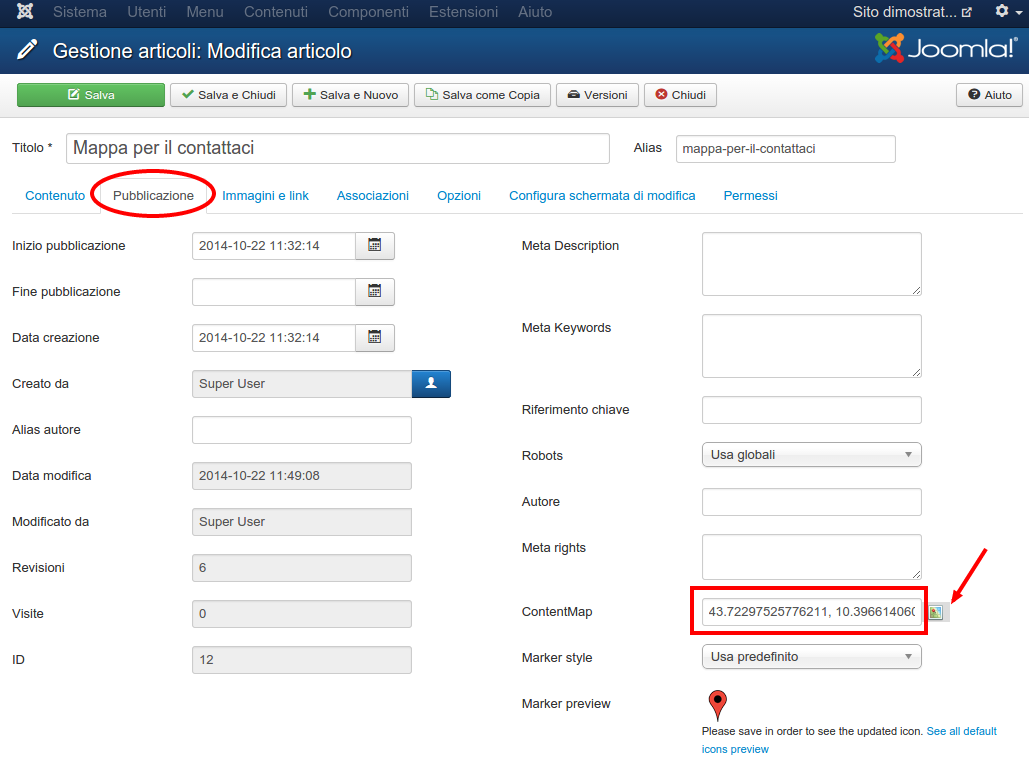The image size is (1029, 763).
Task: Click the Salva e Chiudi button
Action: pyautogui.click(x=229, y=95)
